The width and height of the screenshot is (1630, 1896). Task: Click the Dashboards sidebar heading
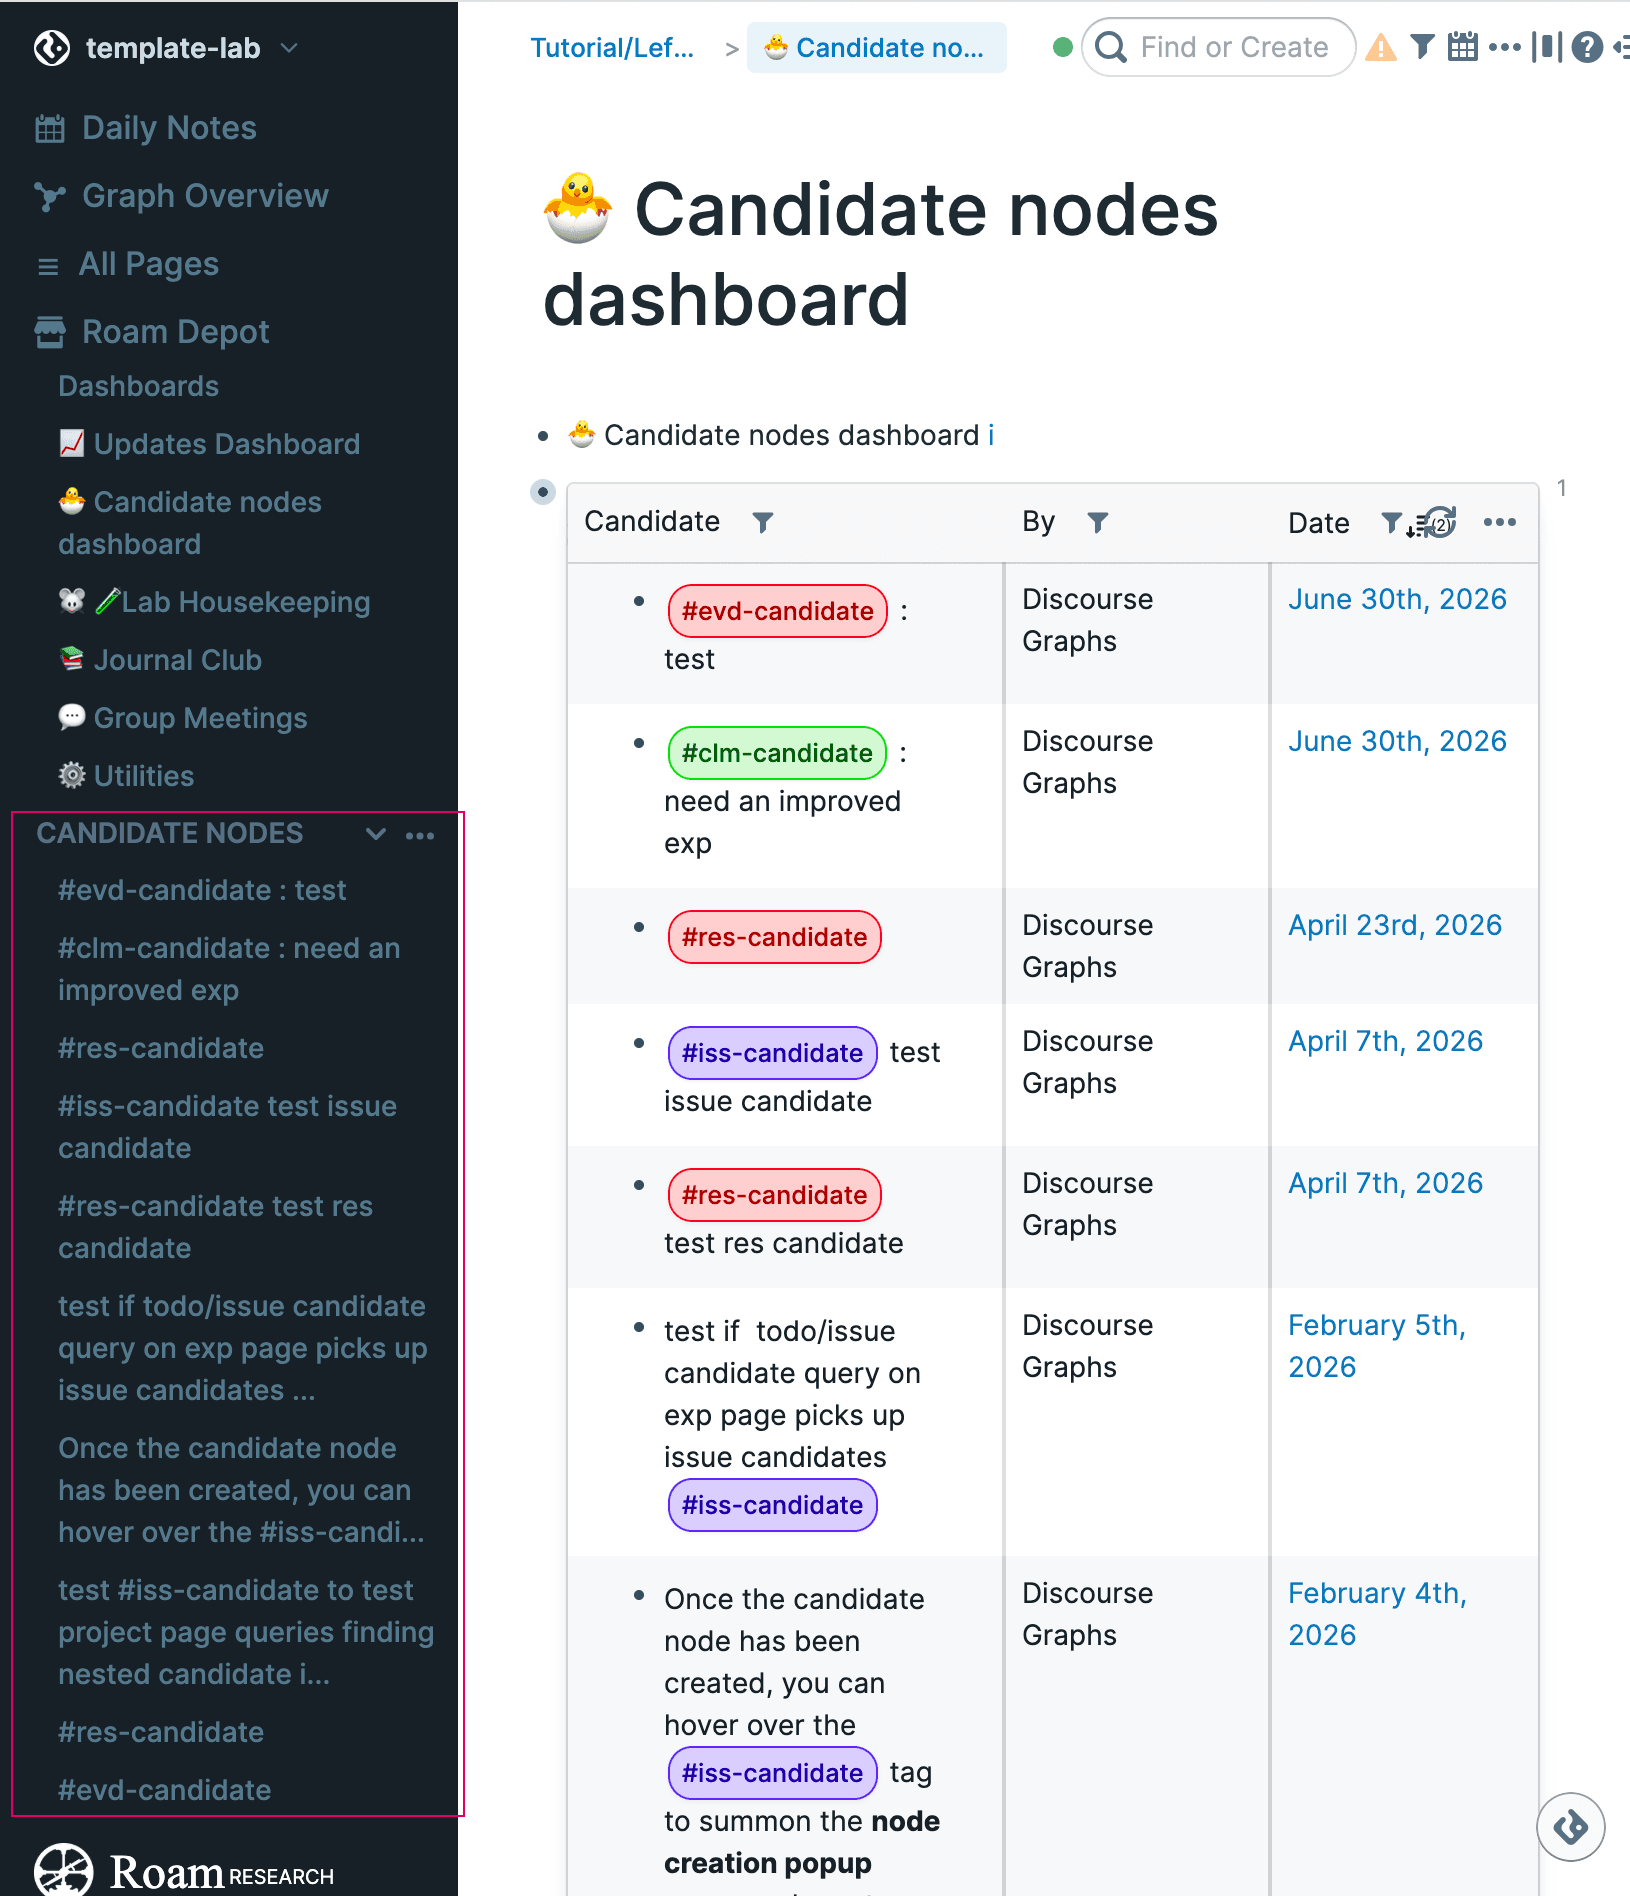point(138,386)
